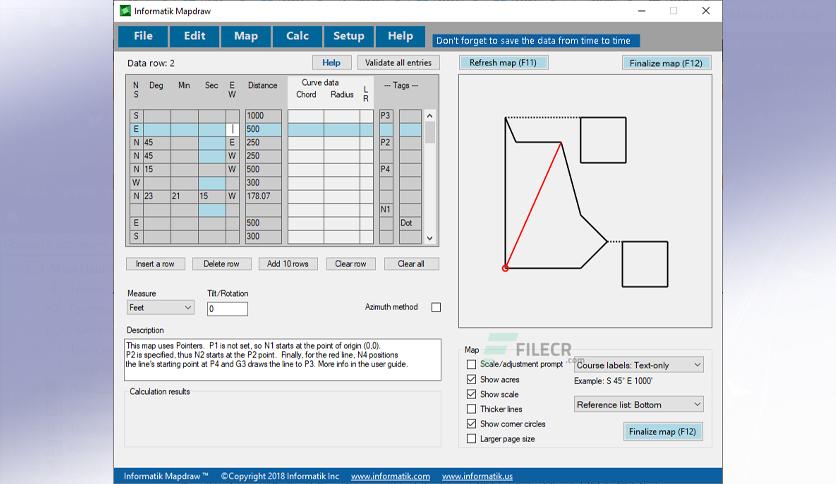Click Validate all entries button
Image resolution: width=836 pixels, height=484 pixels.
[x=398, y=63]
